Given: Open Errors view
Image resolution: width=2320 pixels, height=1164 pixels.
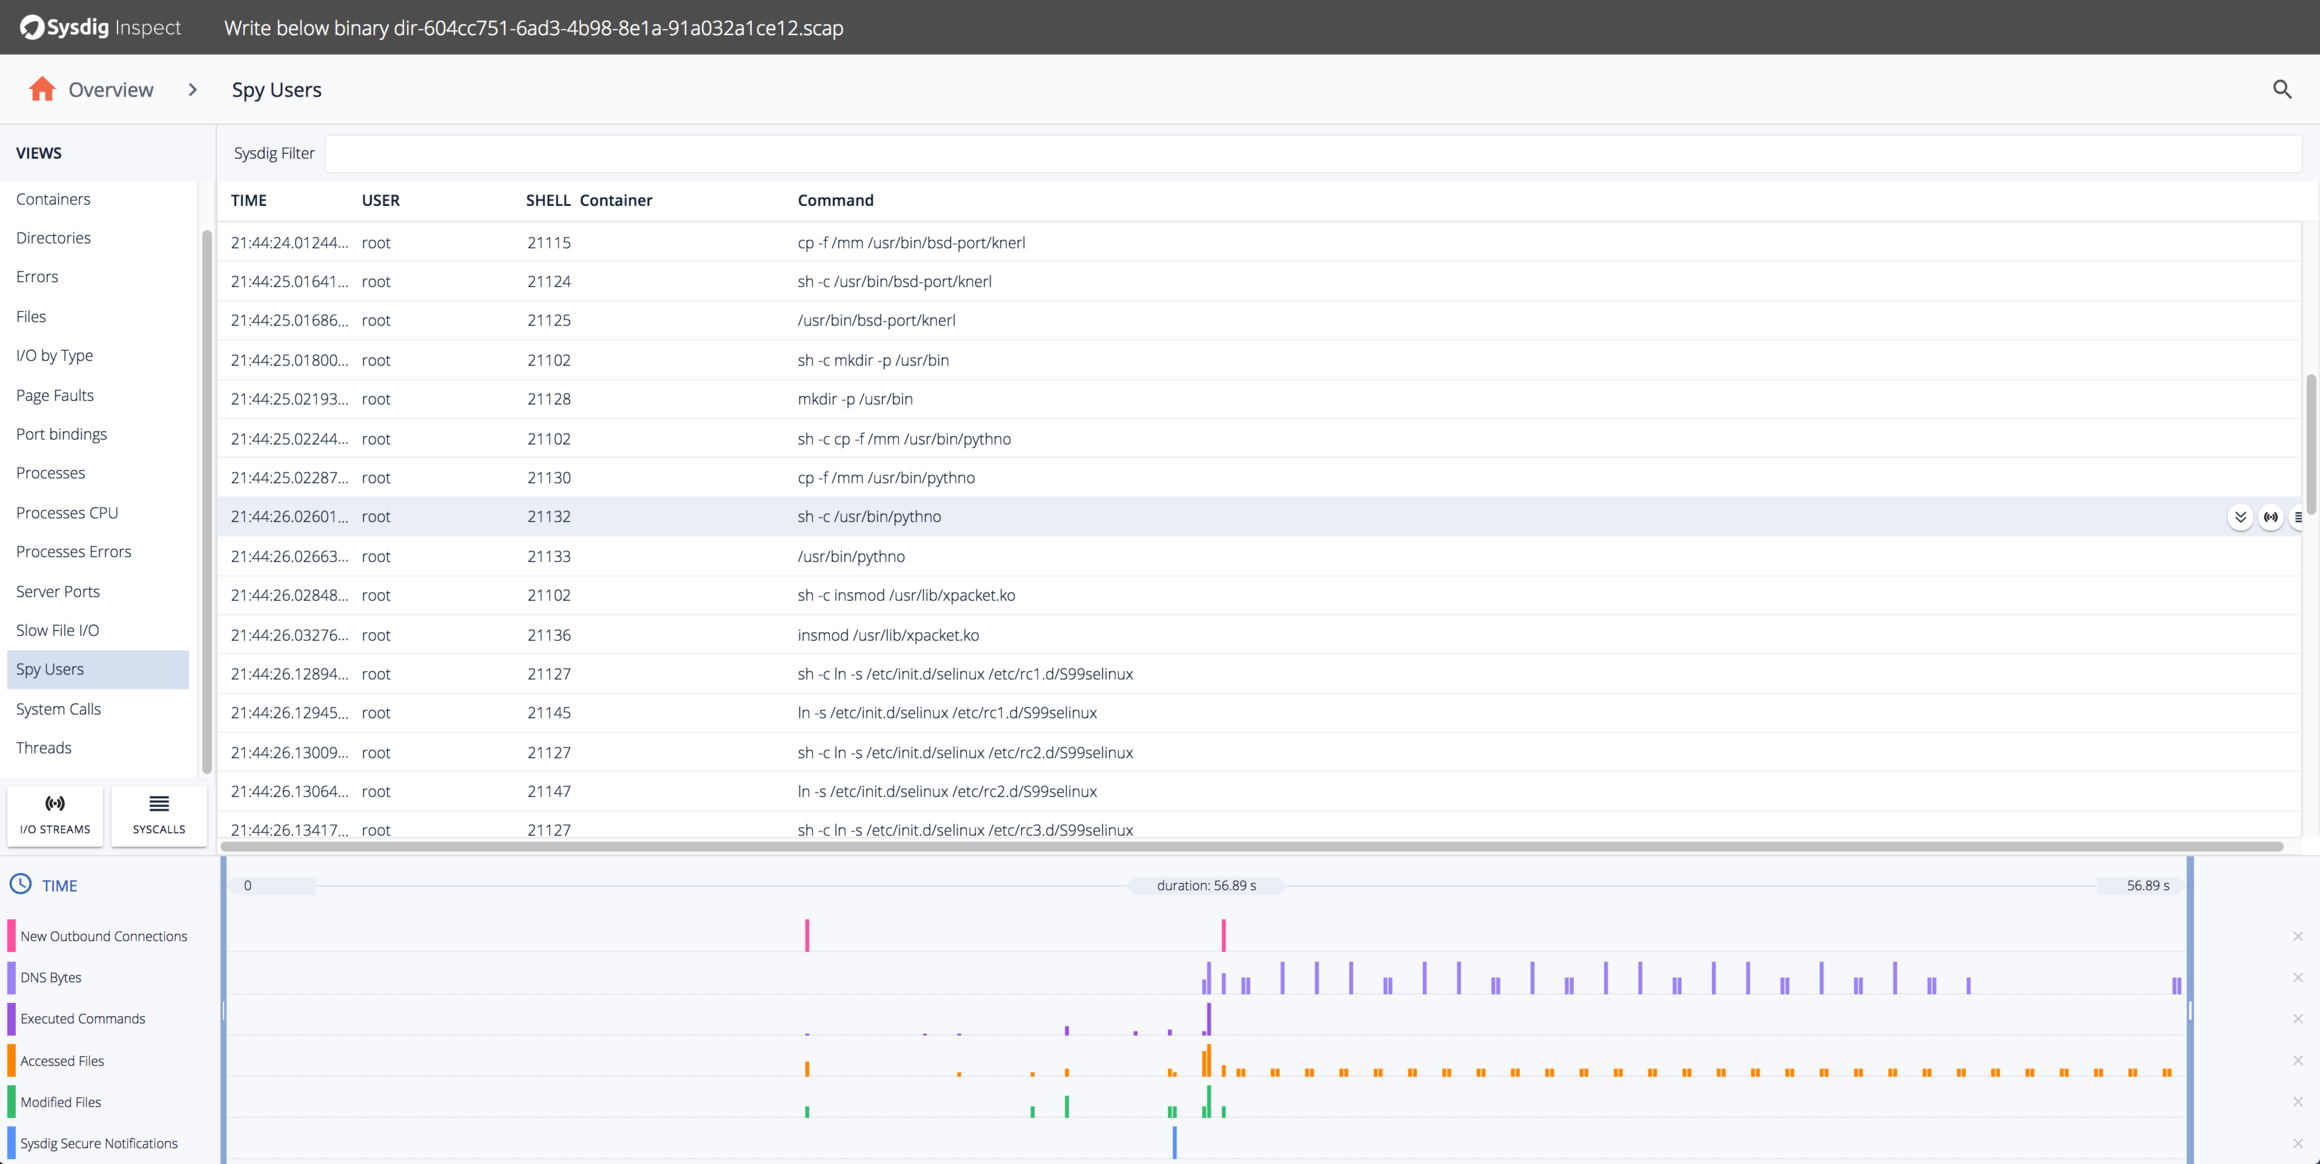Looking at the screenshot, I should 37,276.
